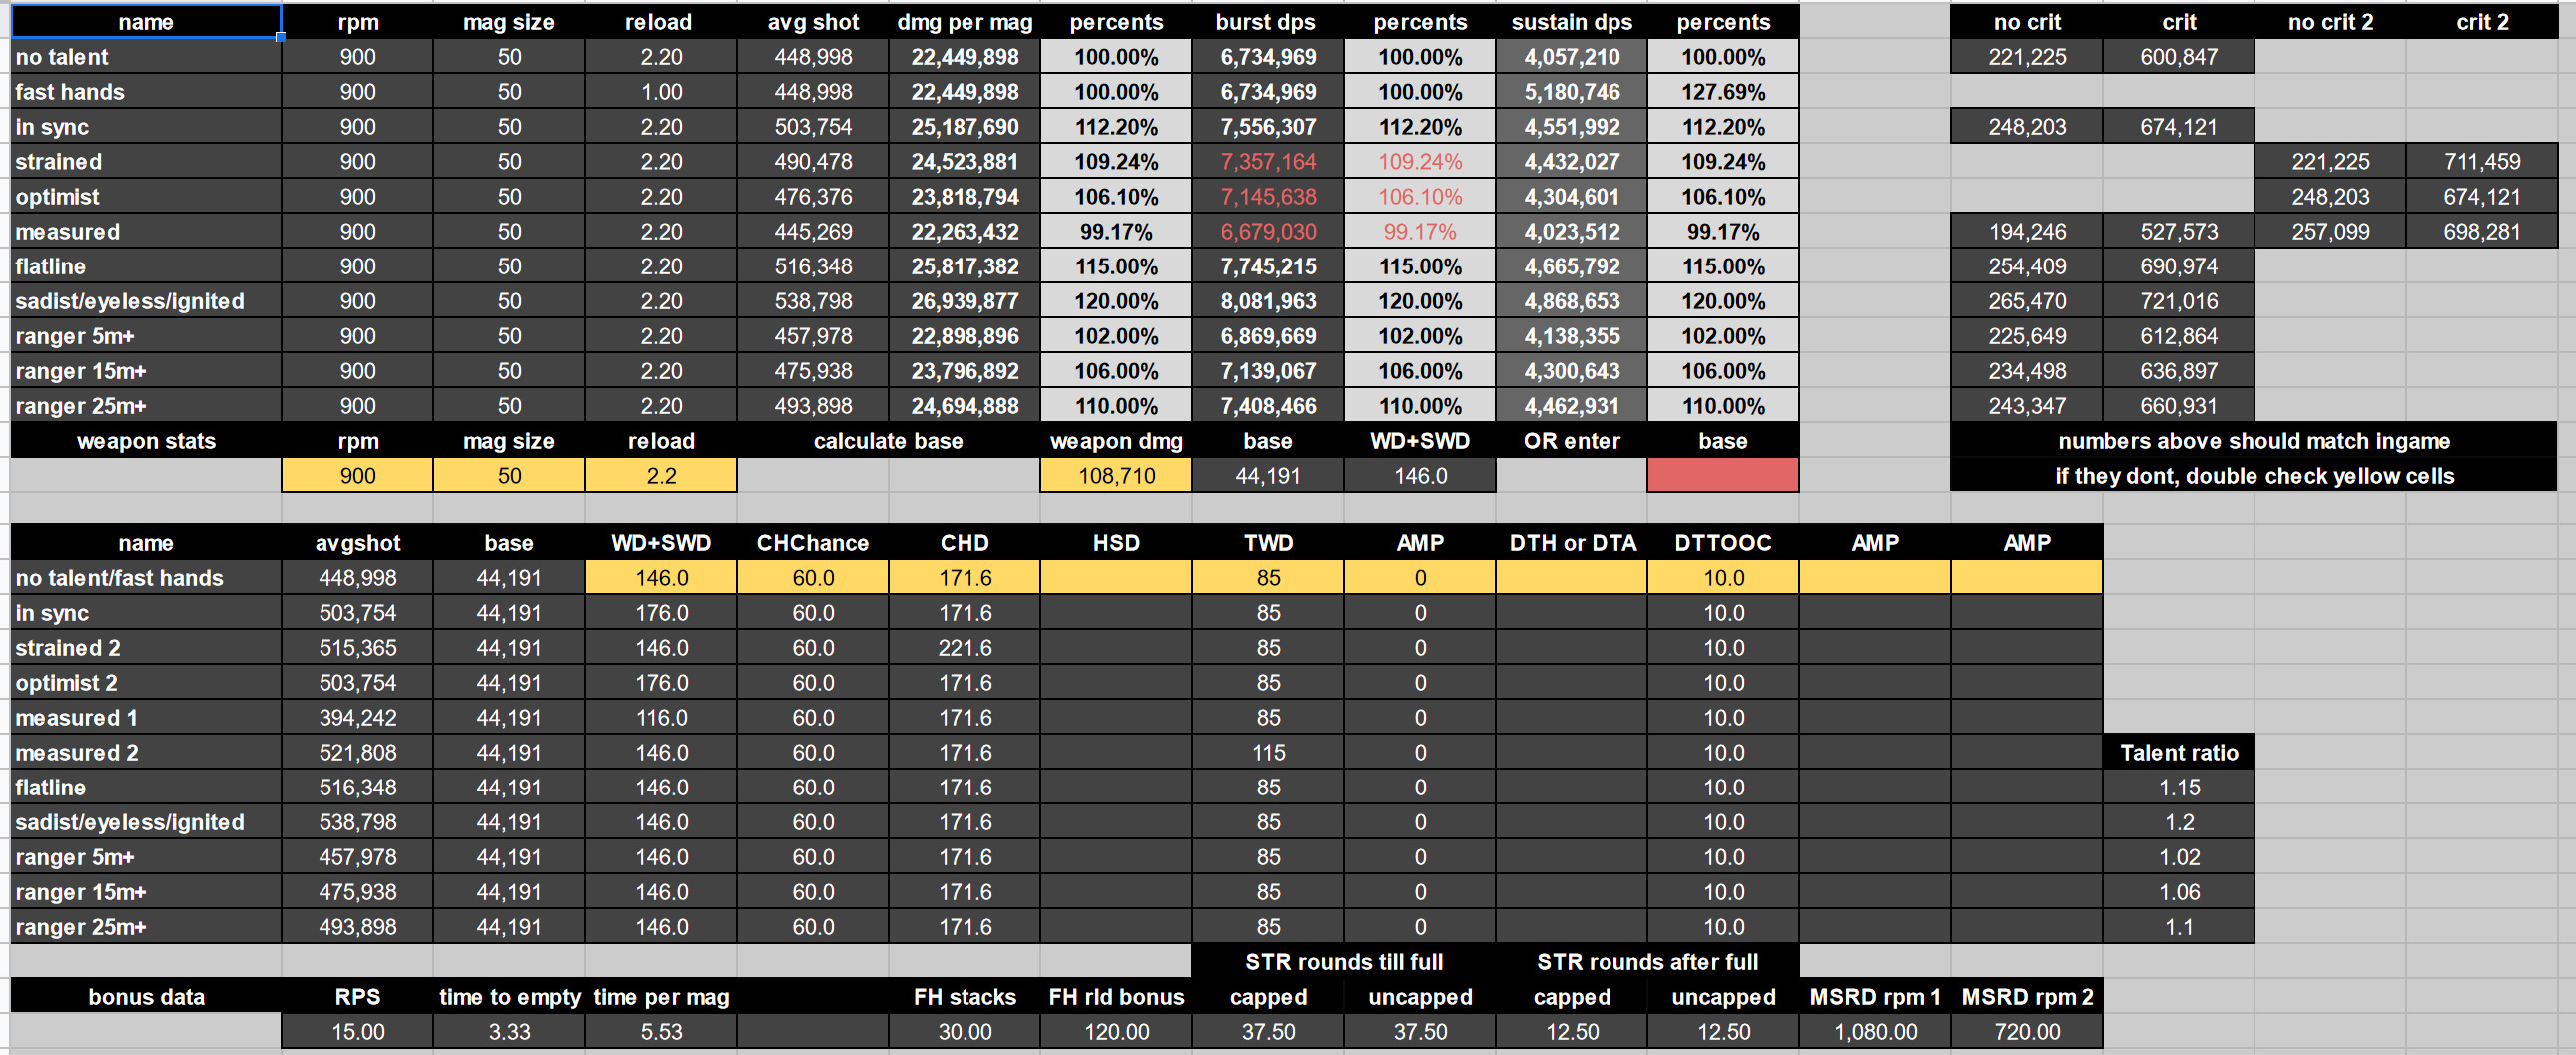Click the red burst dps value 7,357,164
The height and width of the screenshot is (1055, 2576).
click(1268, 161)
